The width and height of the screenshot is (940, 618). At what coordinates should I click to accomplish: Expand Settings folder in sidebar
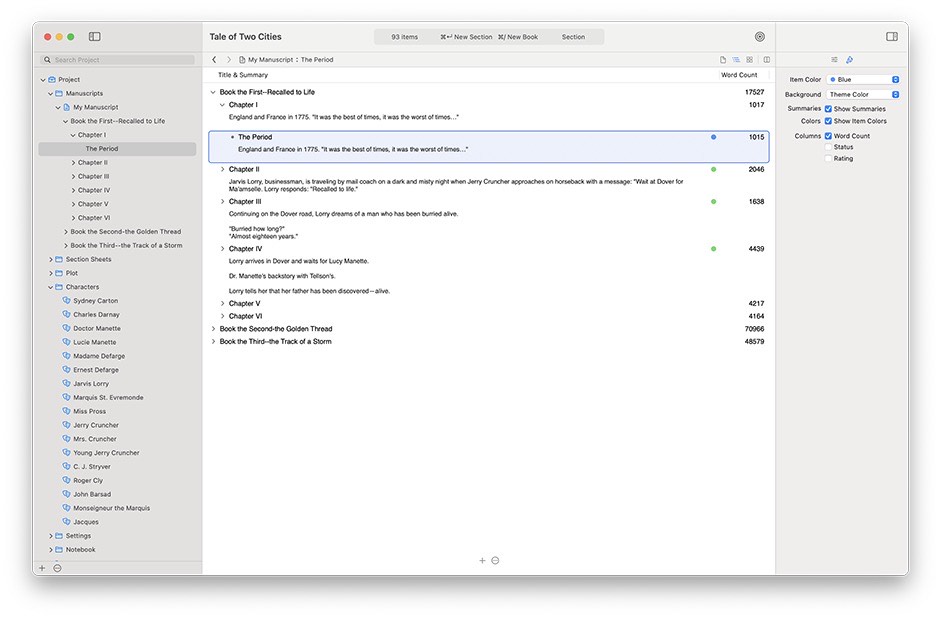pos(51,536)
